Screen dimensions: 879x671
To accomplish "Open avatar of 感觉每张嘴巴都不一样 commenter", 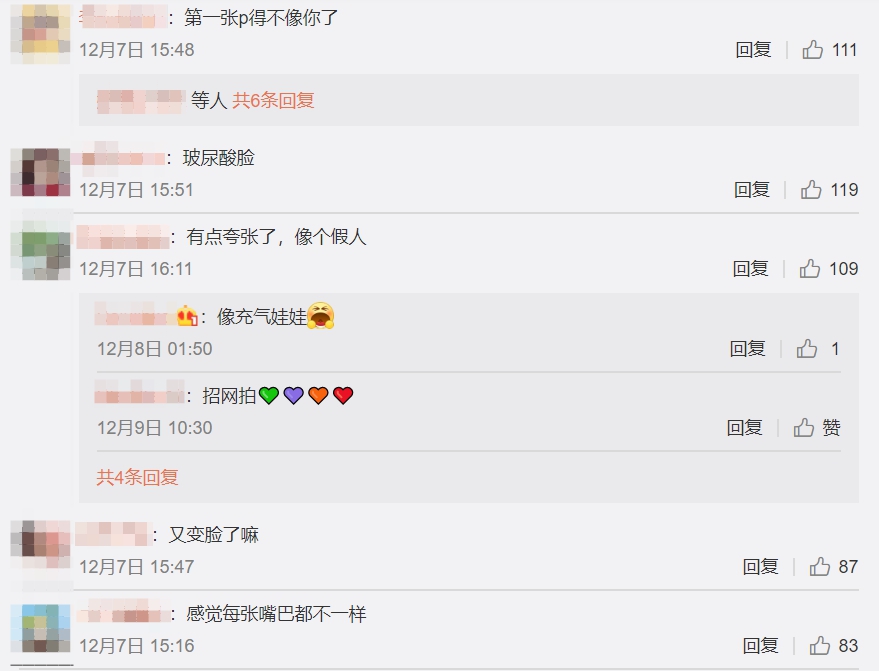I will 40,628.
